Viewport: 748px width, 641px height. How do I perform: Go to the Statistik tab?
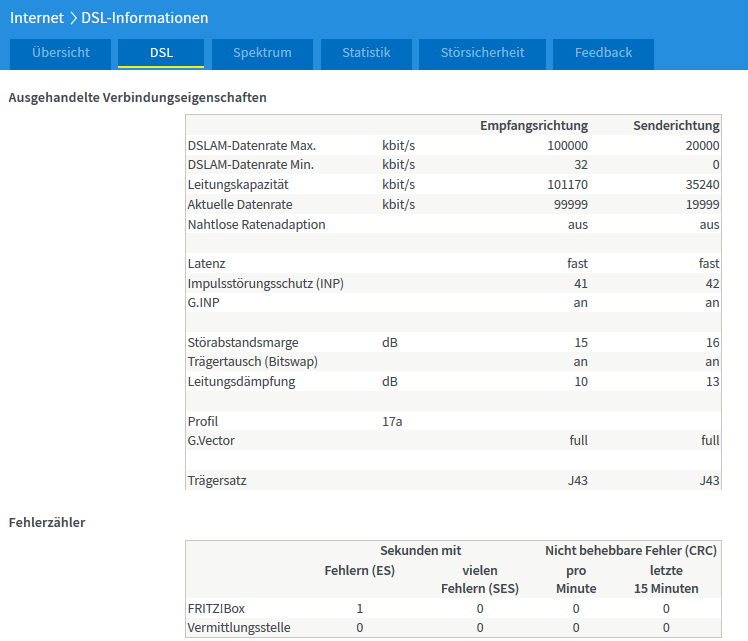[x=365, y=53]
